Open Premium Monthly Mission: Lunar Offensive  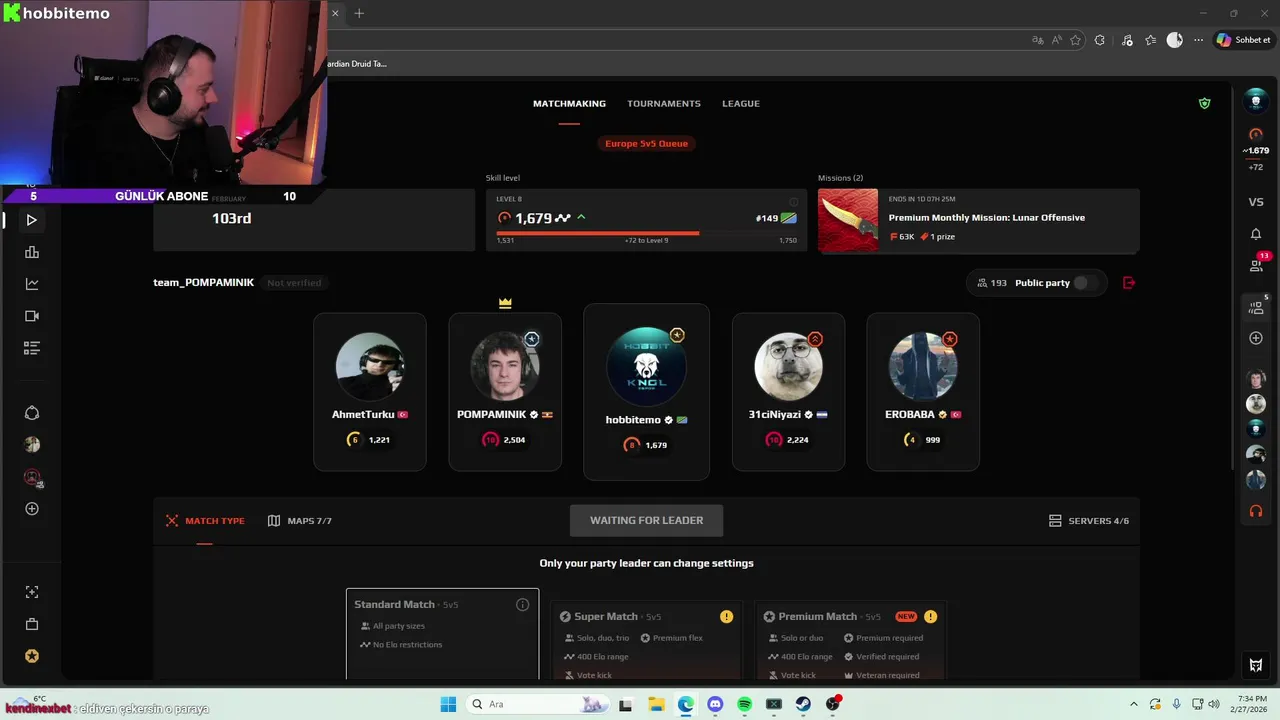click(x=979, y=221)
